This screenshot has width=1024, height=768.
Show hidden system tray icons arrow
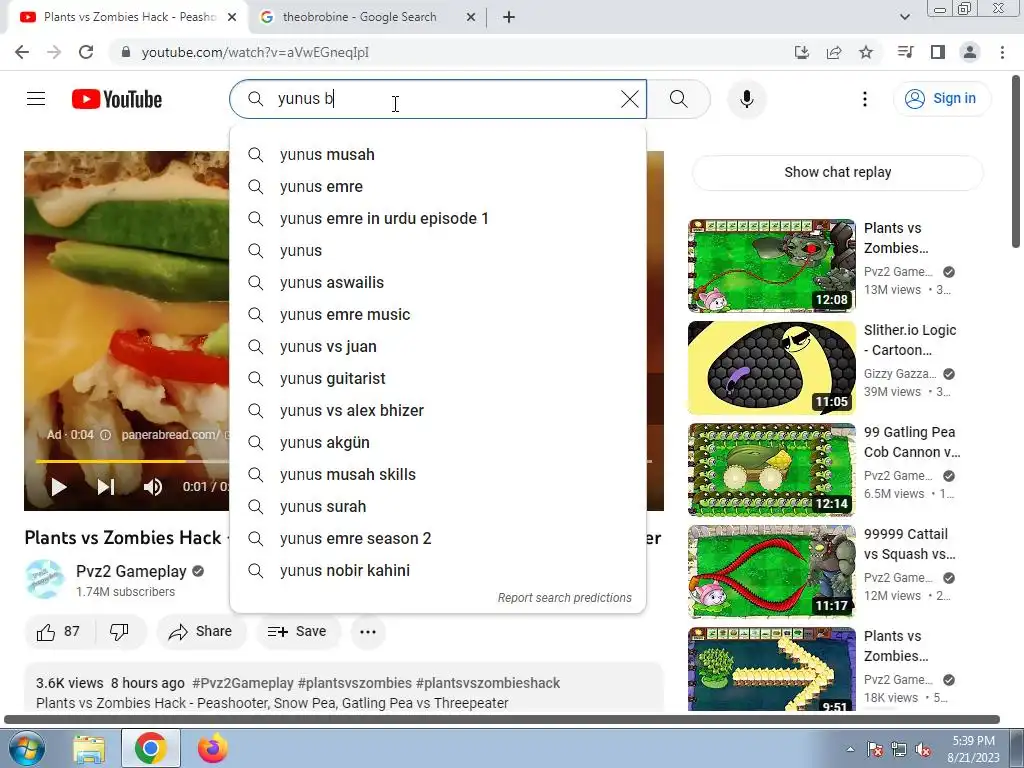pos(850,749)
